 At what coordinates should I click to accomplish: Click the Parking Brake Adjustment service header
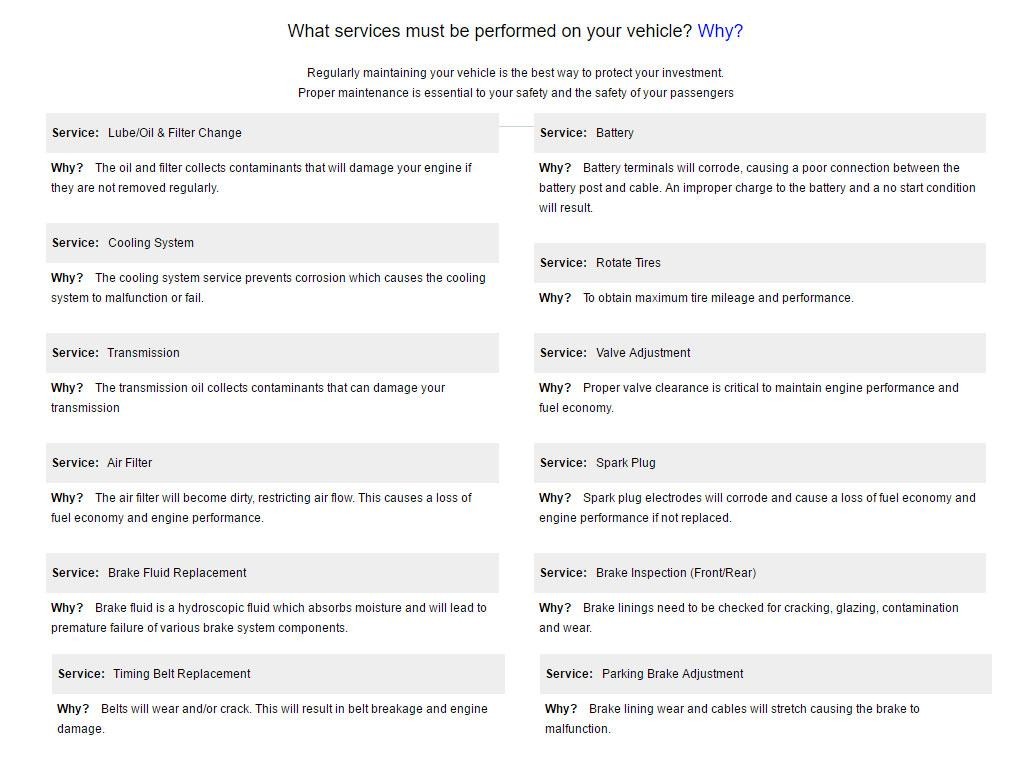766,674
